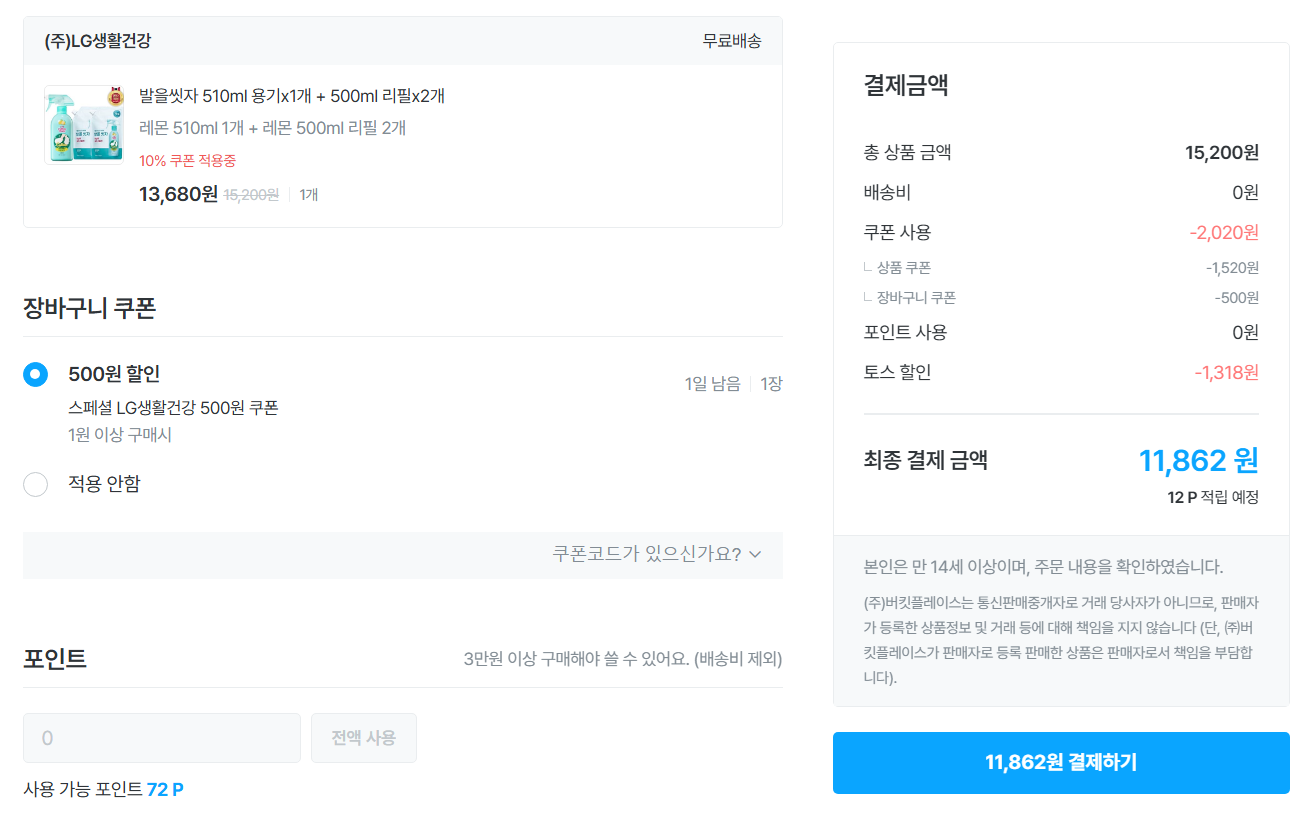Screen dimensions: 1312x828
Task: Click the 11,862원 결제하기 button
Action: pos(1061,763)
